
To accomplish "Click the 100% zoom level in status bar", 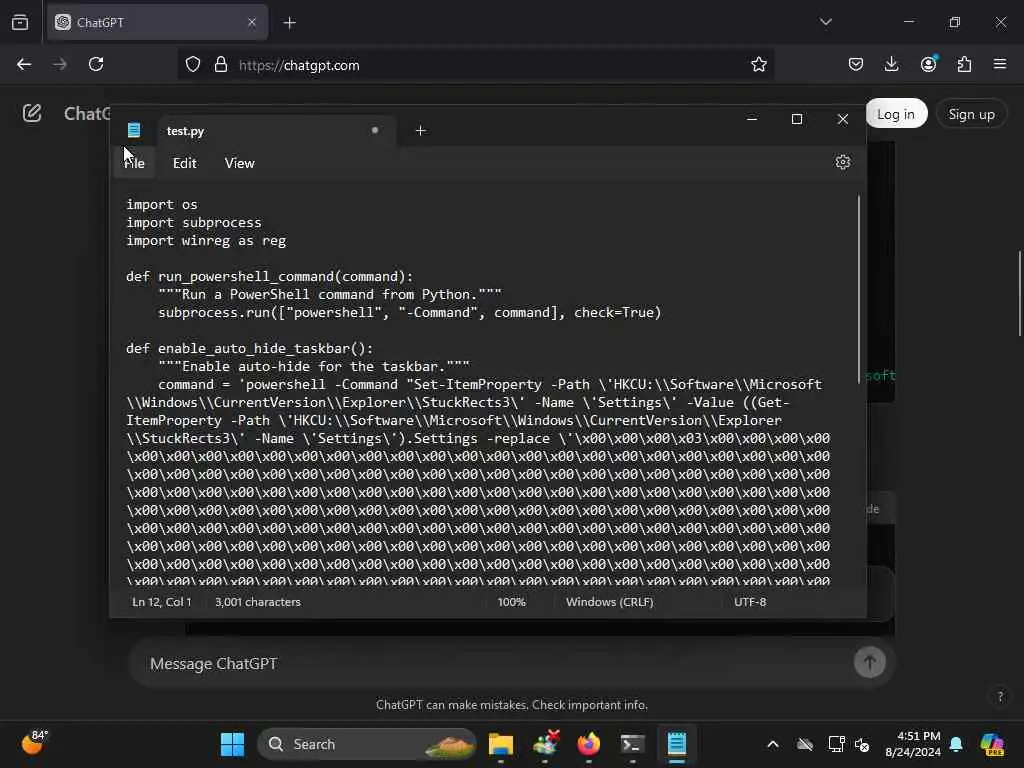I will (x=511, y=602).
